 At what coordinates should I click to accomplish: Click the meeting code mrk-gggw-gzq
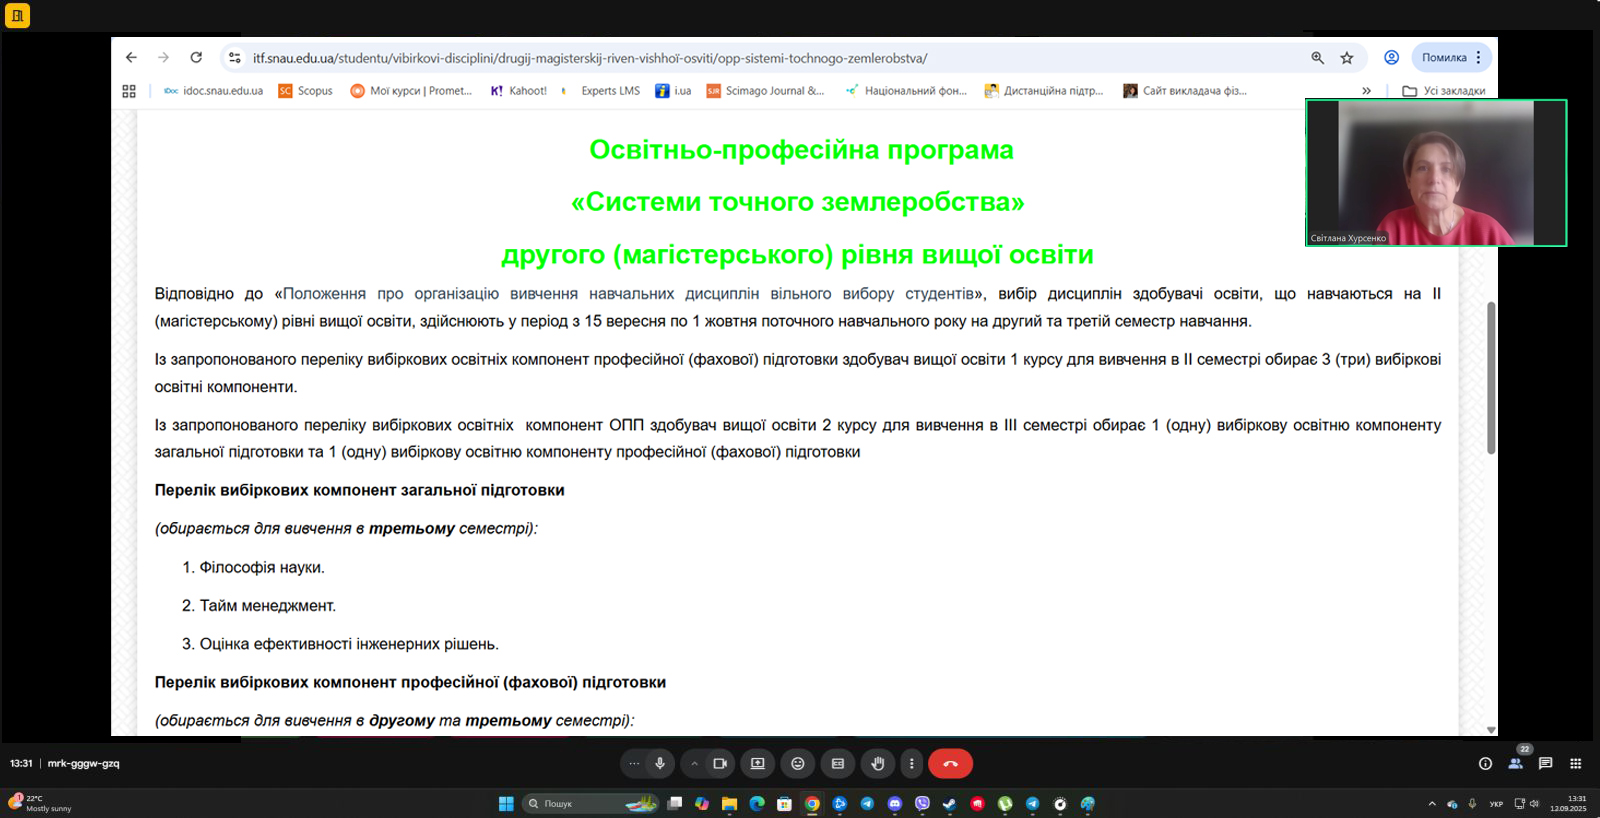coord(83,763)
